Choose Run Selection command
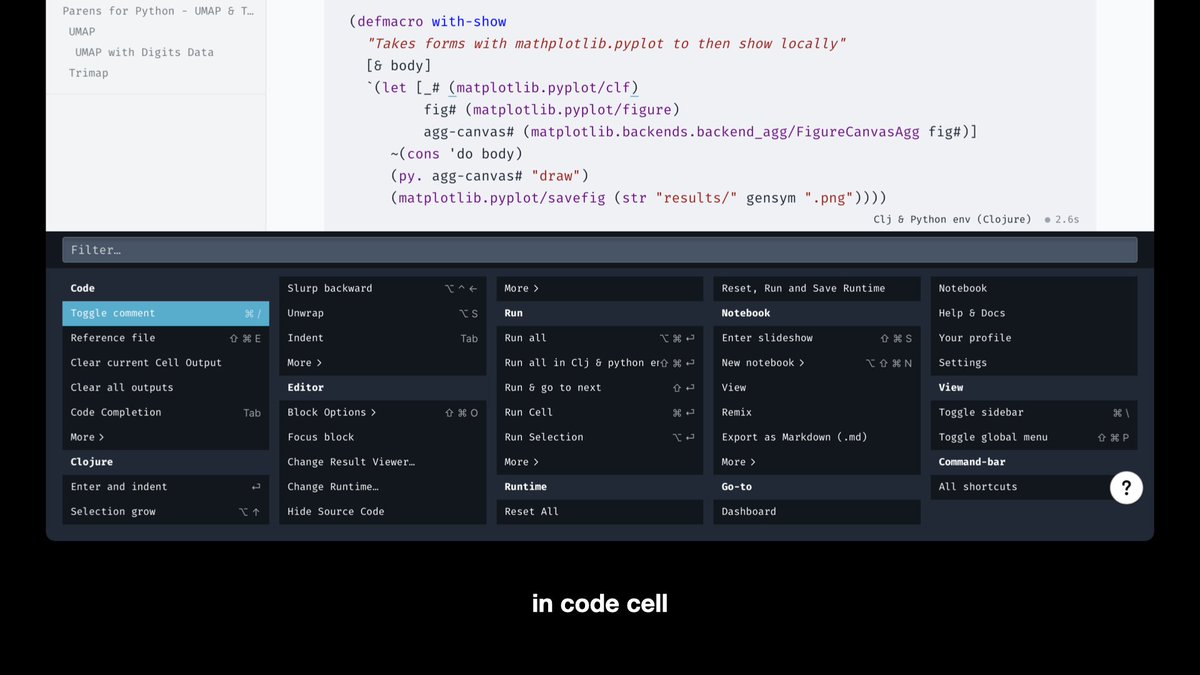 click(x=599, y=437)
